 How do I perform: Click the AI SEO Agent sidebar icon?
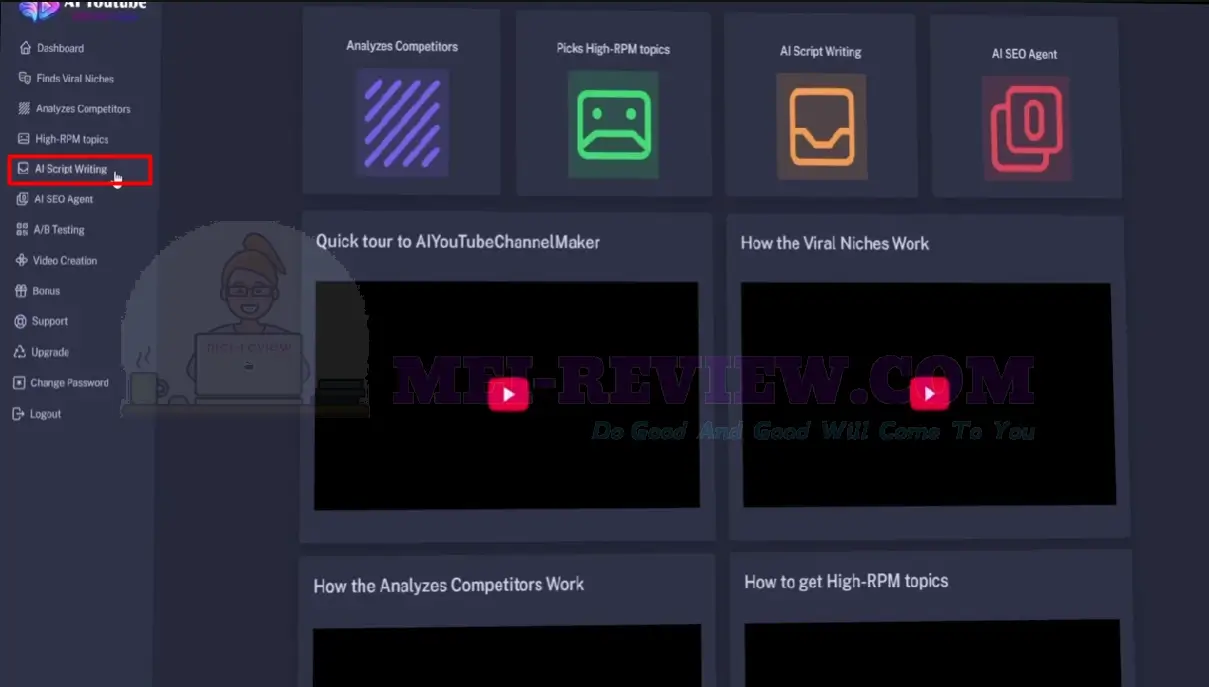[x=24, y=199]
